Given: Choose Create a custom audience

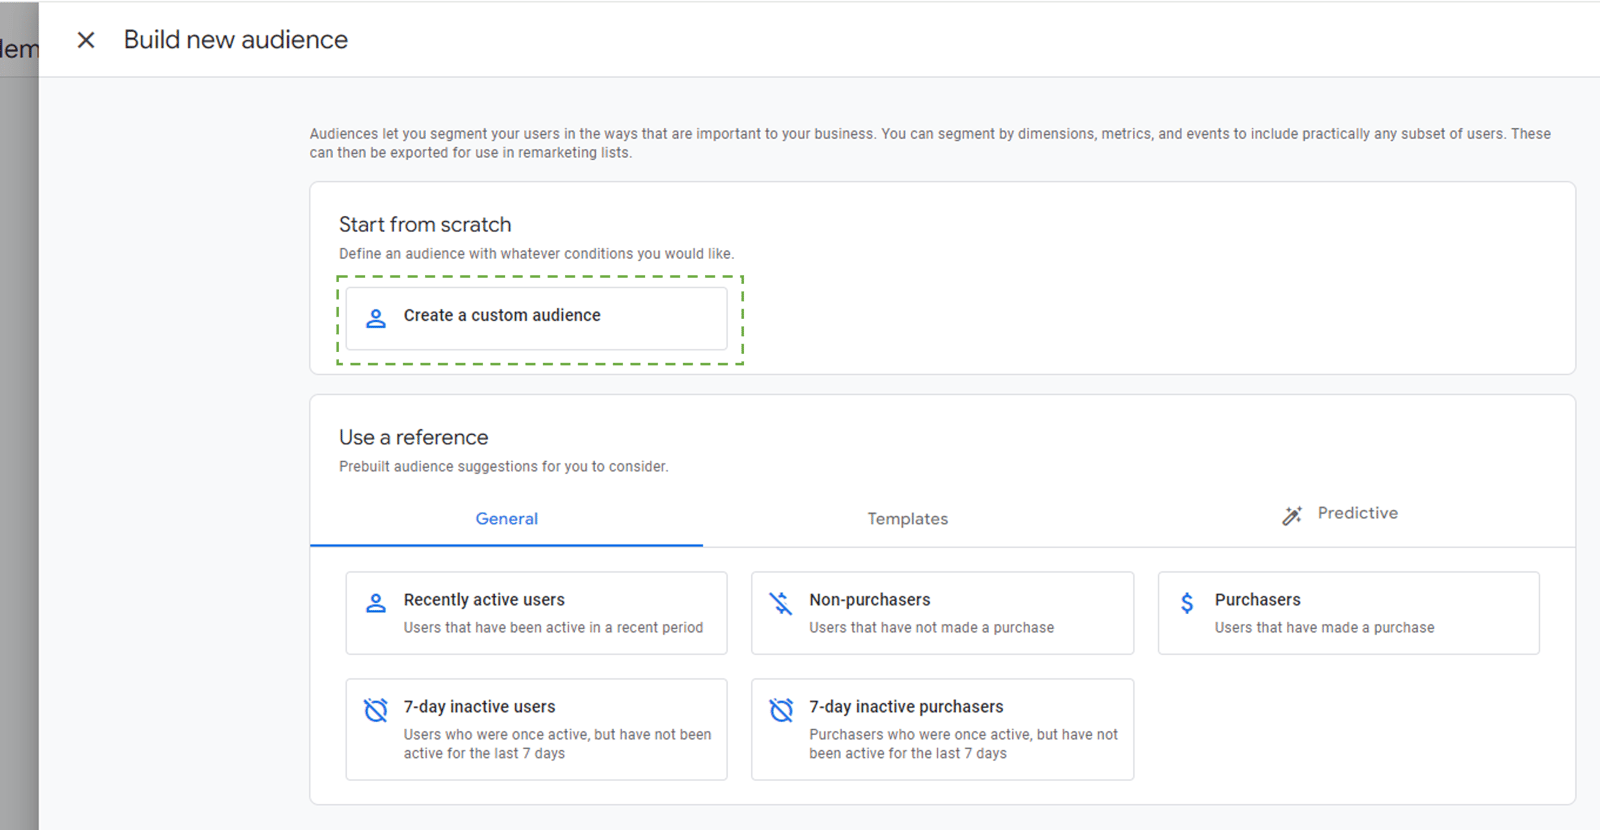Looking at the screenshot, I should 502,316.
